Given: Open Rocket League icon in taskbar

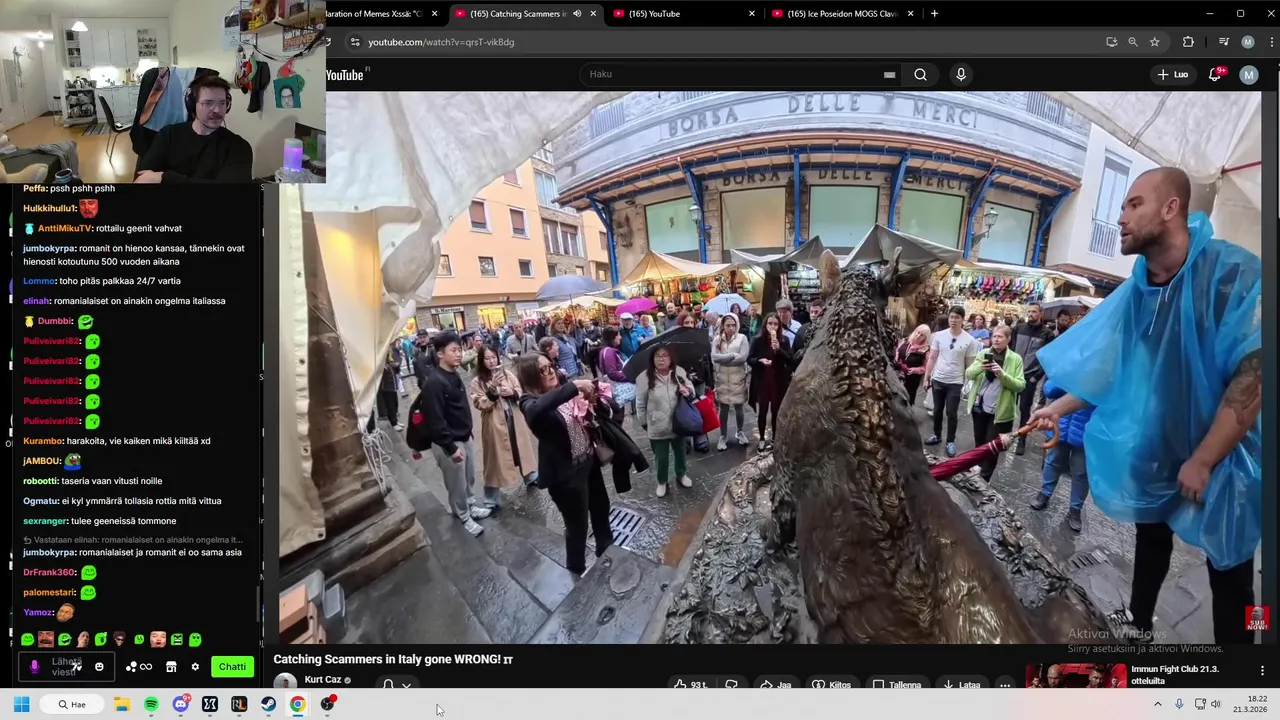Looking at the screenshot, I should tap(239, 704).
